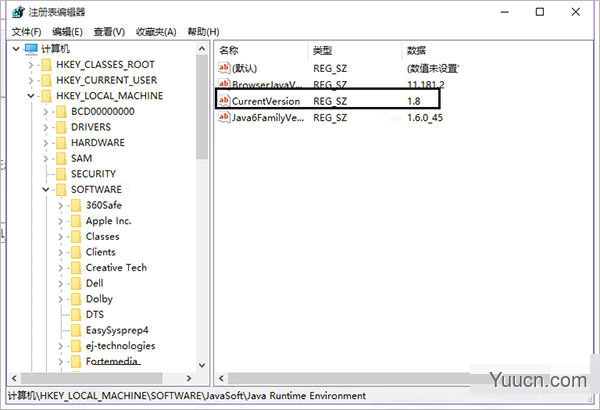
Task: Collapse the SOFTWARE arrow
Action: [46, 189]
